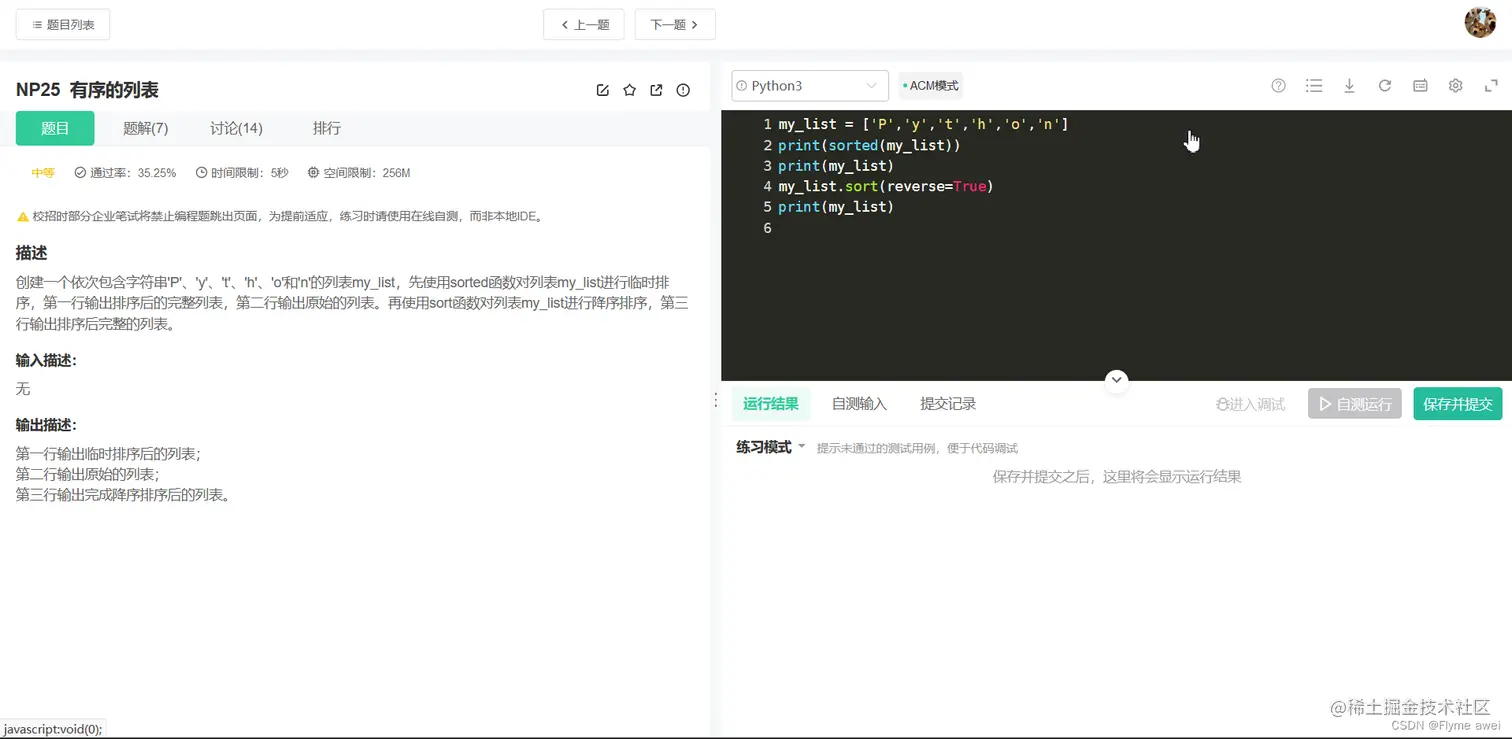1512x739 pixels.
Task: Star the NP25 problem as favorite
Action: (x=629, y=89)
